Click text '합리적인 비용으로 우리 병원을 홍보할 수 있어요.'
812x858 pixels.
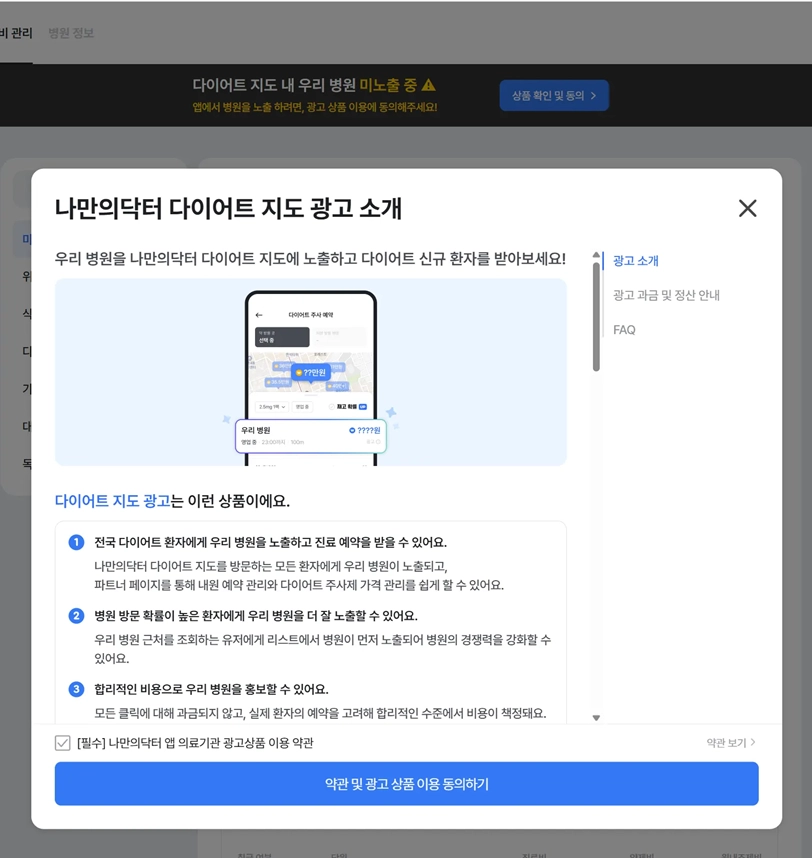[x=211, y=689]
